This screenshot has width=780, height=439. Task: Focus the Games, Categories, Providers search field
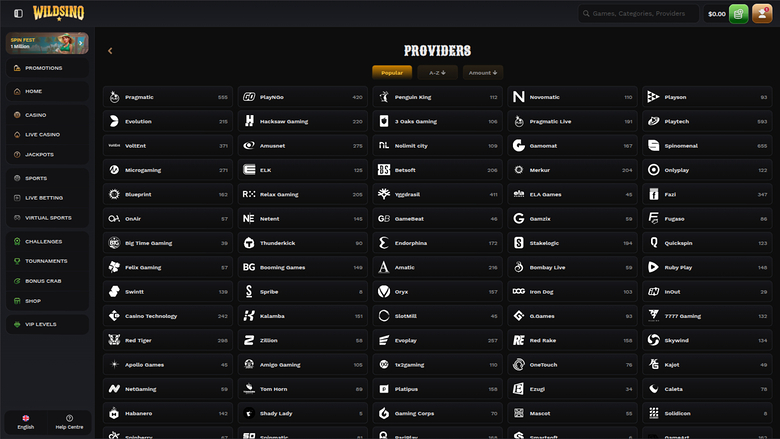click(x=638, y=14)
